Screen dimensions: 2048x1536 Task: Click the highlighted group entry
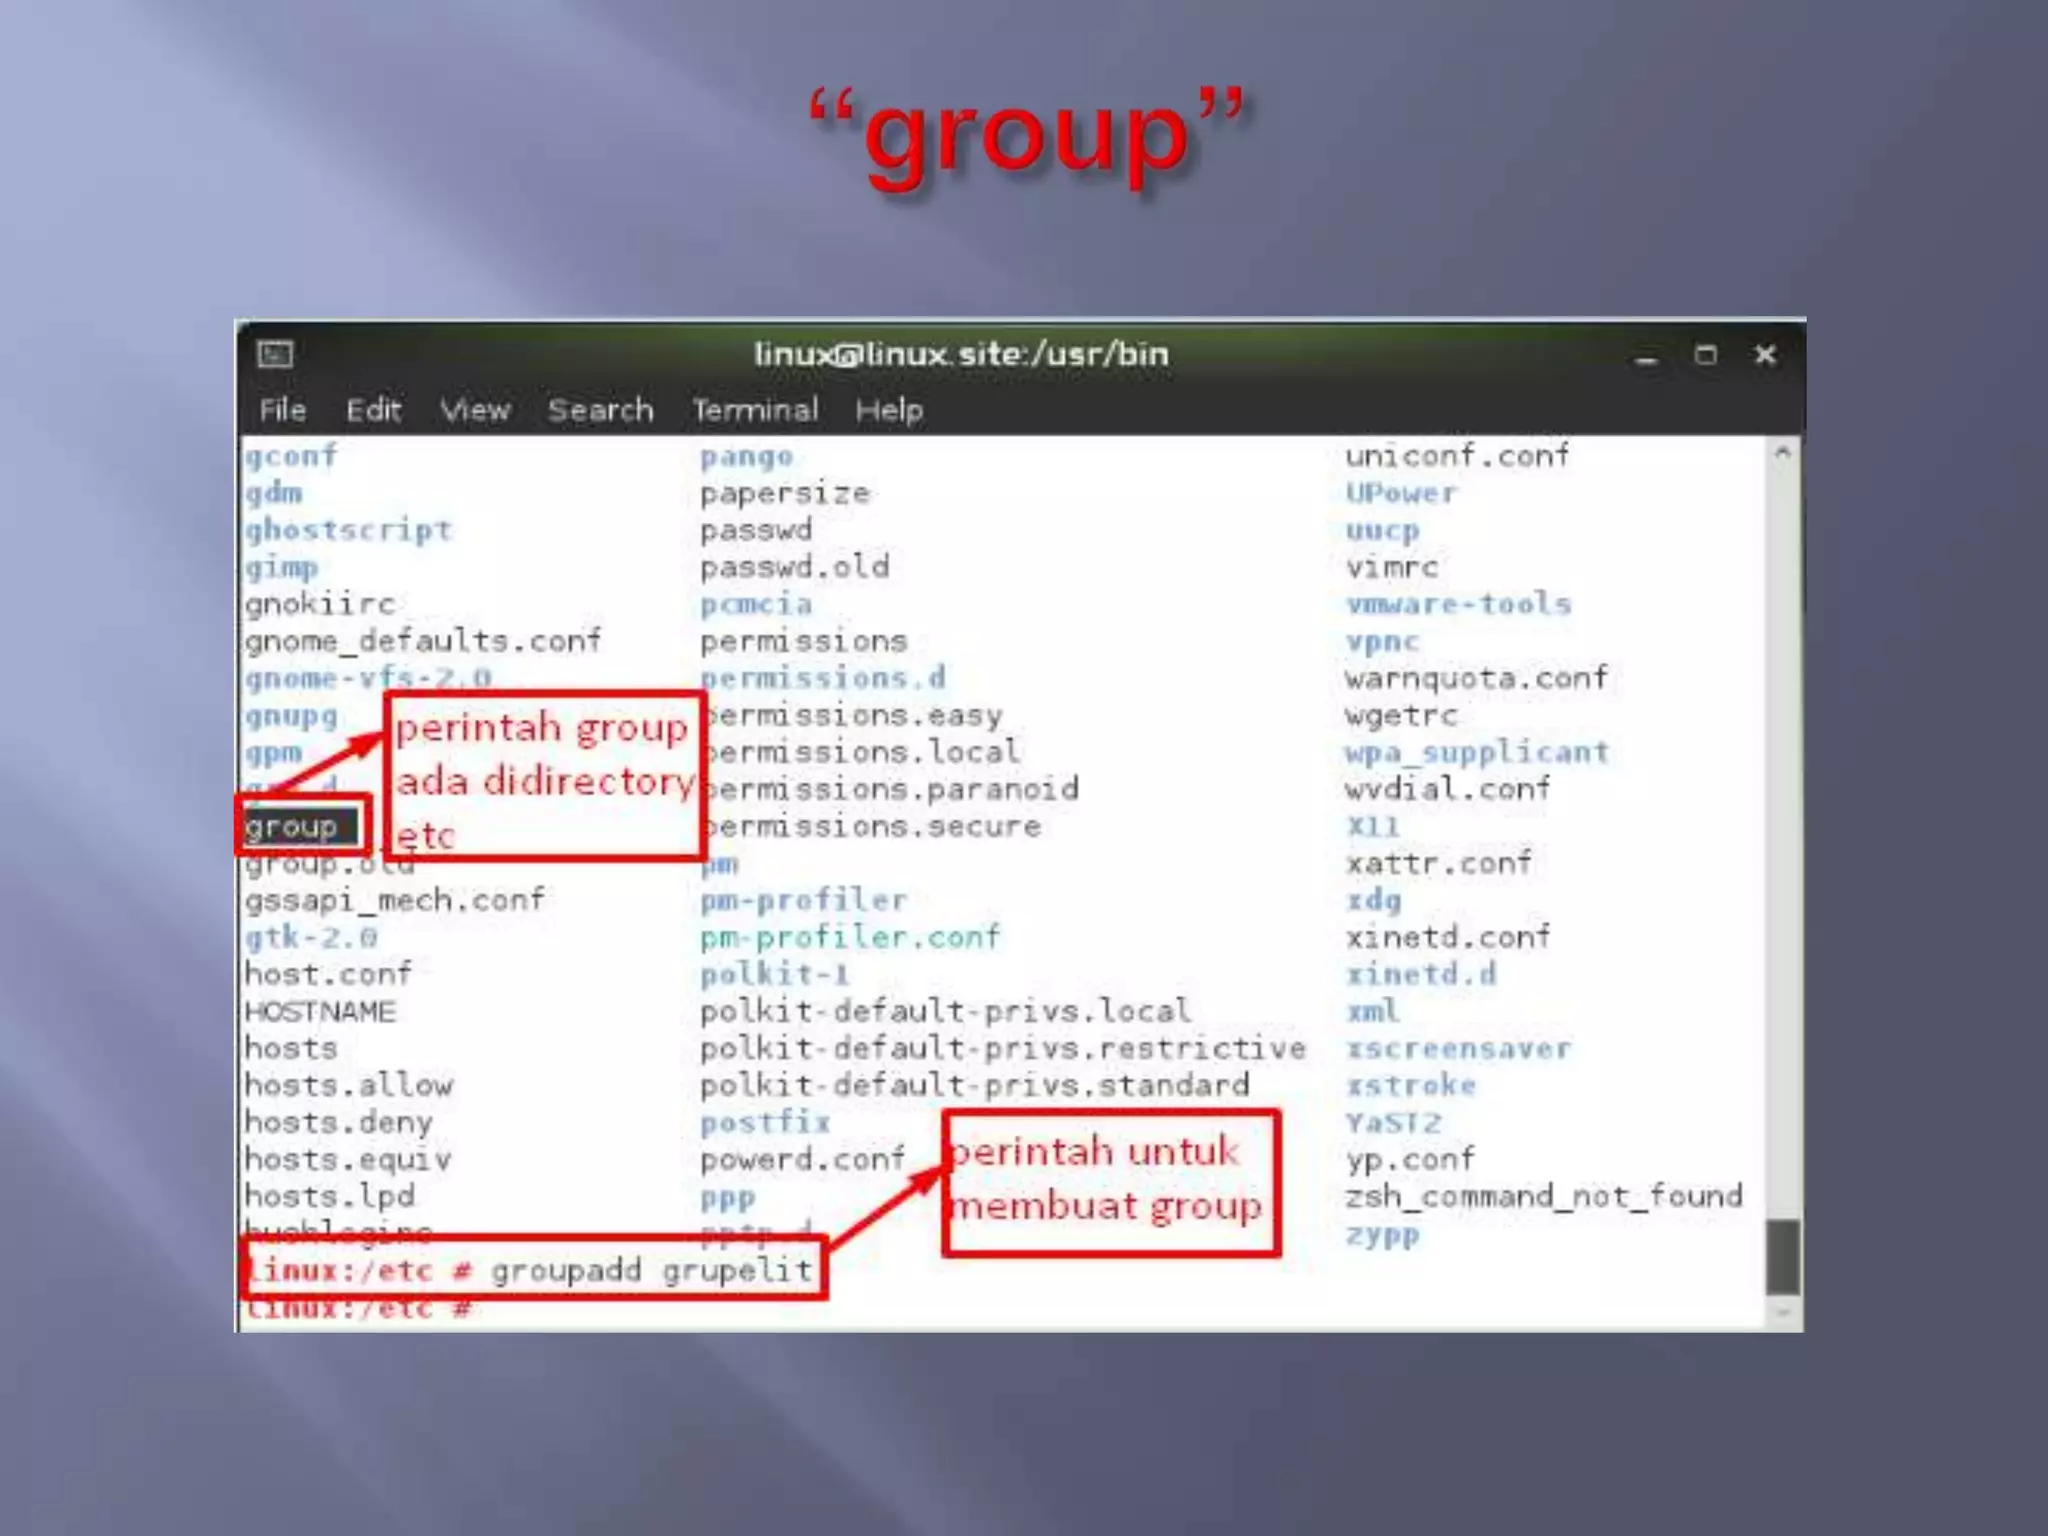pos(293,827)
